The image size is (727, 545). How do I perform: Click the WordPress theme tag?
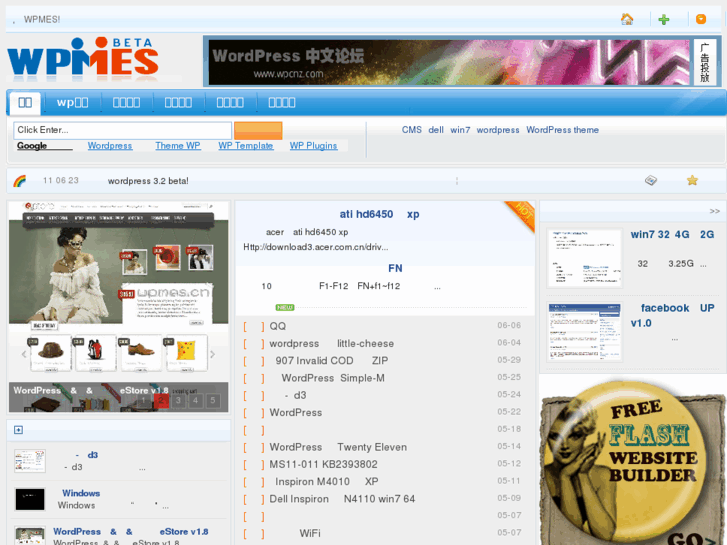[x=562, y=130]
